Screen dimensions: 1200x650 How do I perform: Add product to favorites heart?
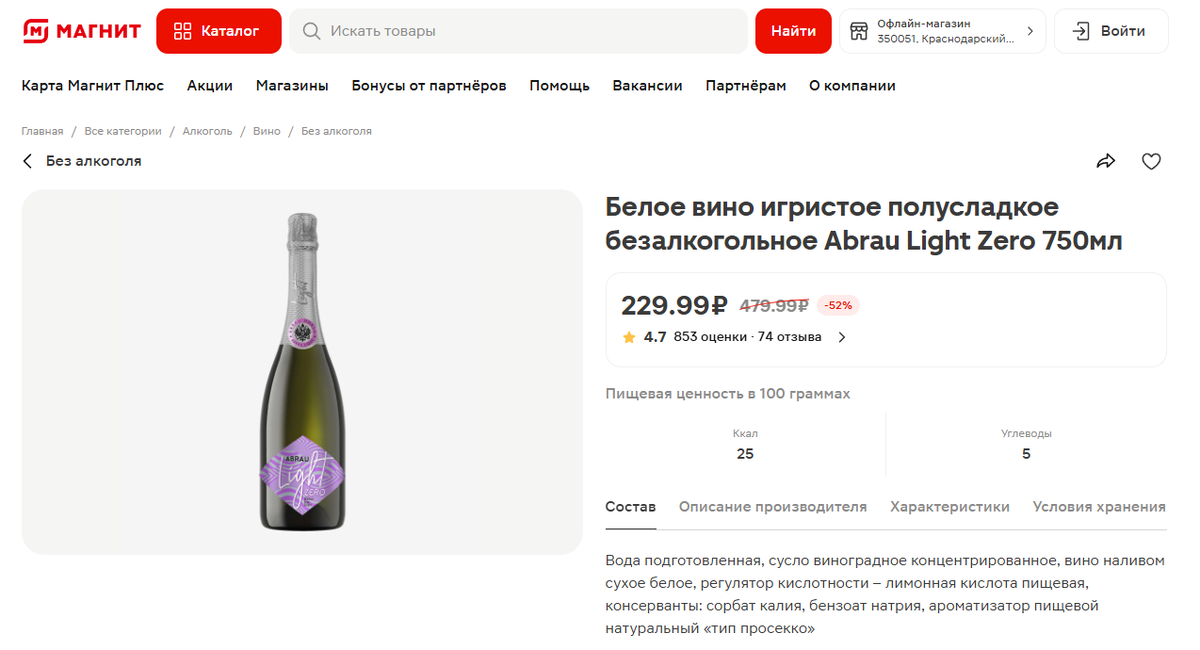click(x=1151, y=161)
